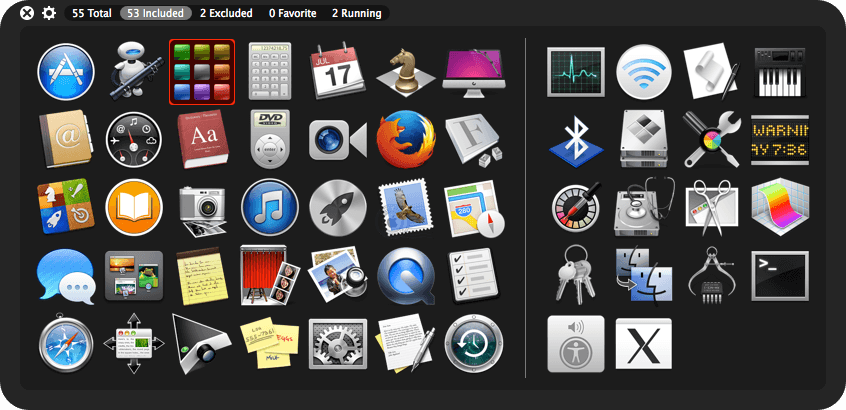This screenshot has width=846, height=410.
Task: Open Audio MIDI Setup keyboard icon
Action: [780, 72]
